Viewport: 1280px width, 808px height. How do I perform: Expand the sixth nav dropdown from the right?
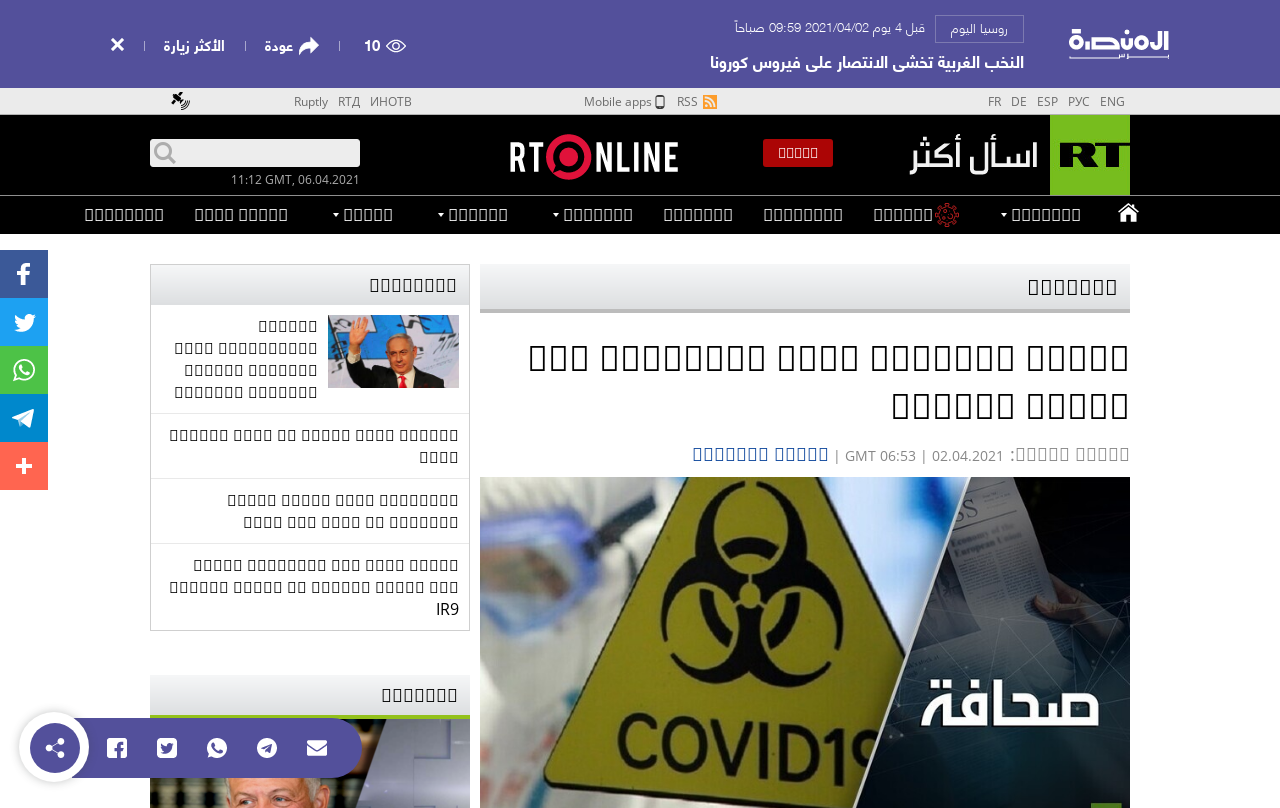(593, 215)
